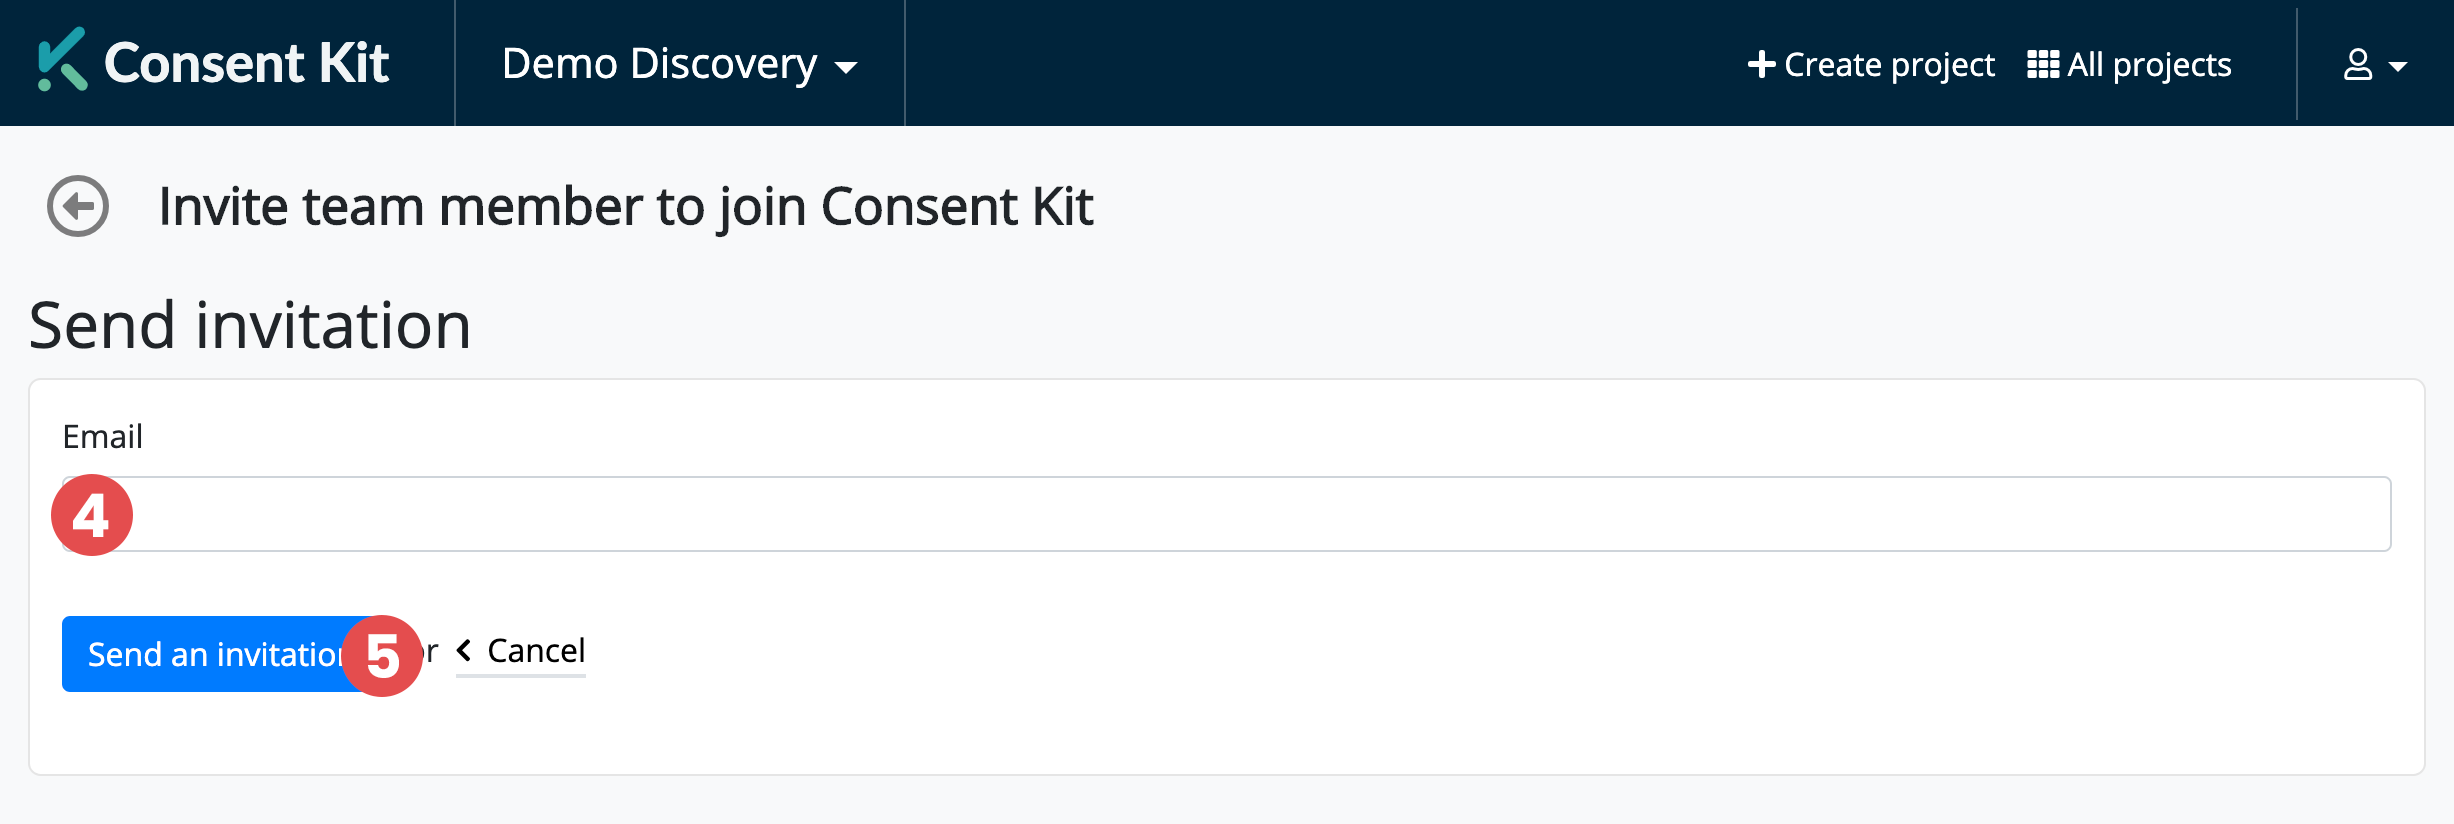Click the plus icon for Create project
Image resolution: width=2454 pixels, height=824 pixels.
tap(1761, 65)
